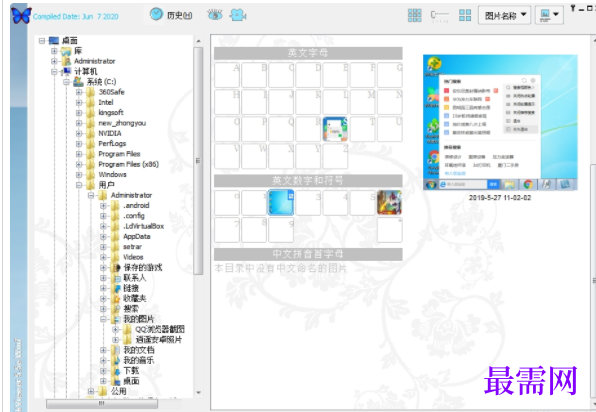This screenshot has height=412, width=596.
Task: Collapse the 桌面 root tree node
Action: tap(42, 41)
